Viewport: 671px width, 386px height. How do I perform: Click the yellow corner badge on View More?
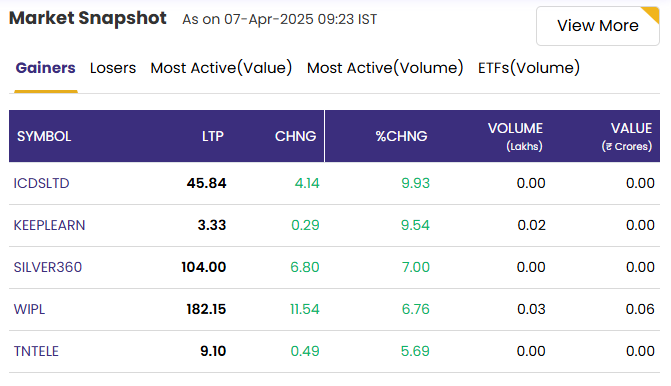(x=652, y=14)
